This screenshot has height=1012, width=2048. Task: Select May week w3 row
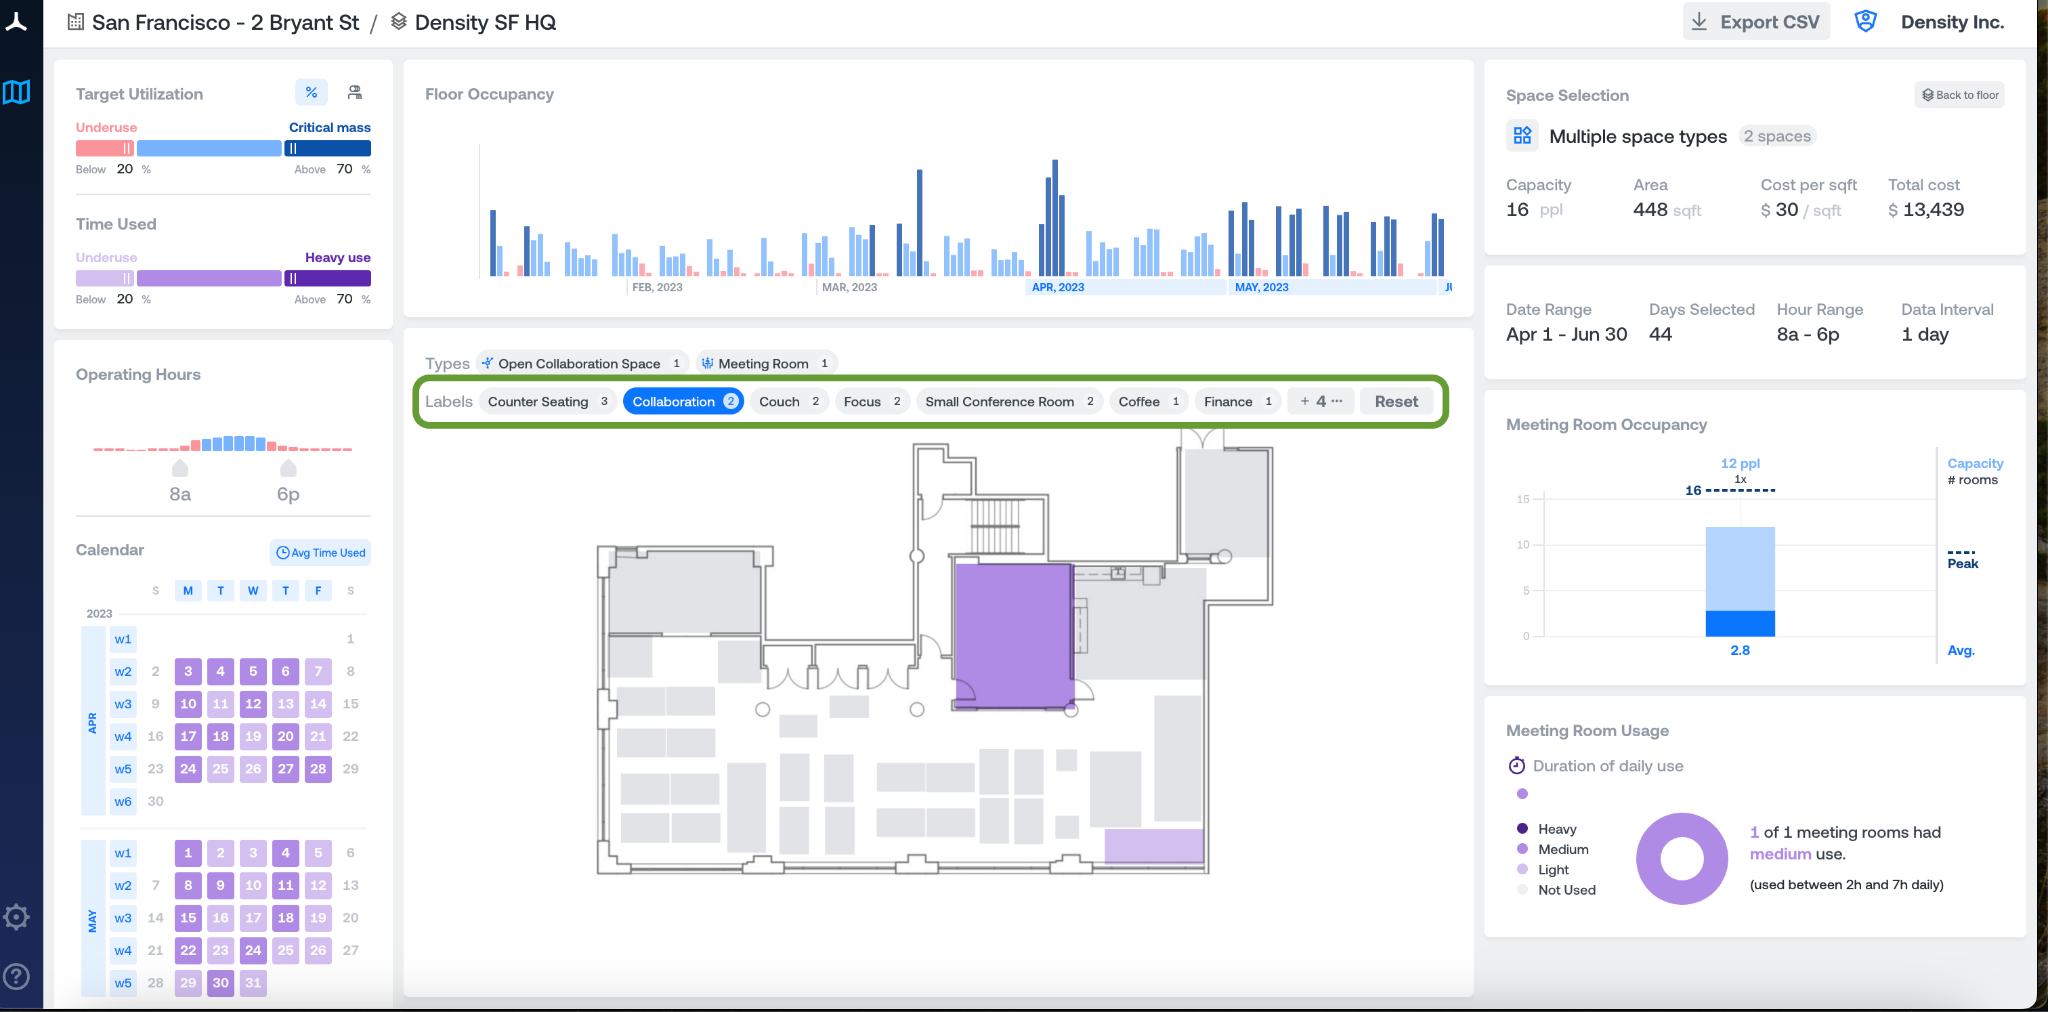(123, 918)
